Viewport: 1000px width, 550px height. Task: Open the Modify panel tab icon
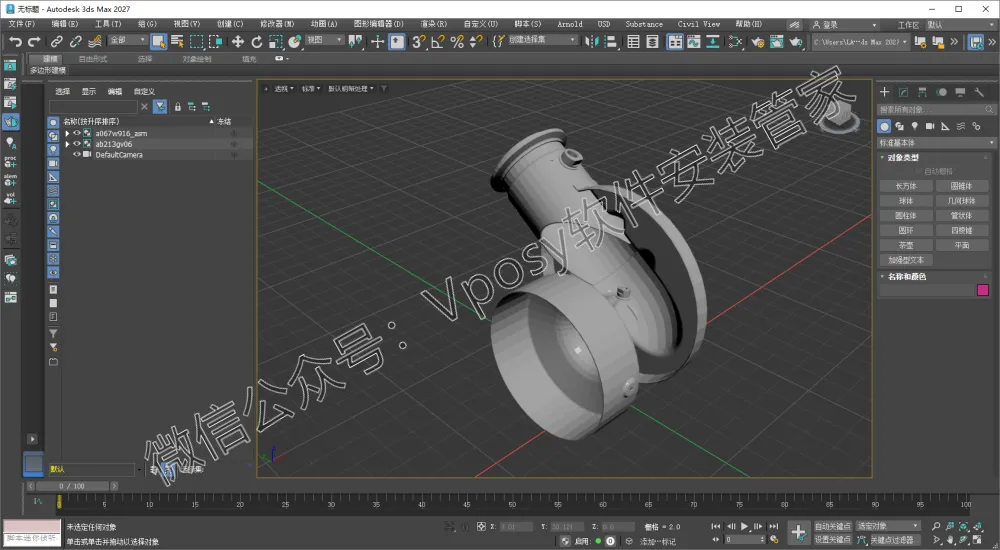903,93
